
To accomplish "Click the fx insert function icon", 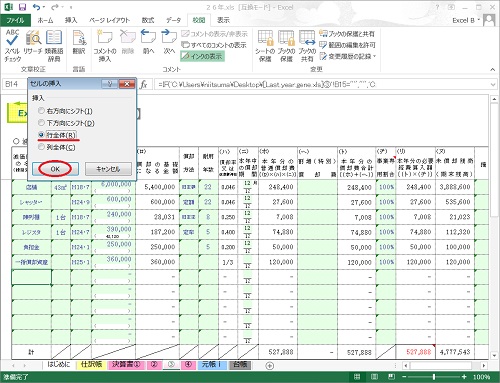I will [144, 84].
